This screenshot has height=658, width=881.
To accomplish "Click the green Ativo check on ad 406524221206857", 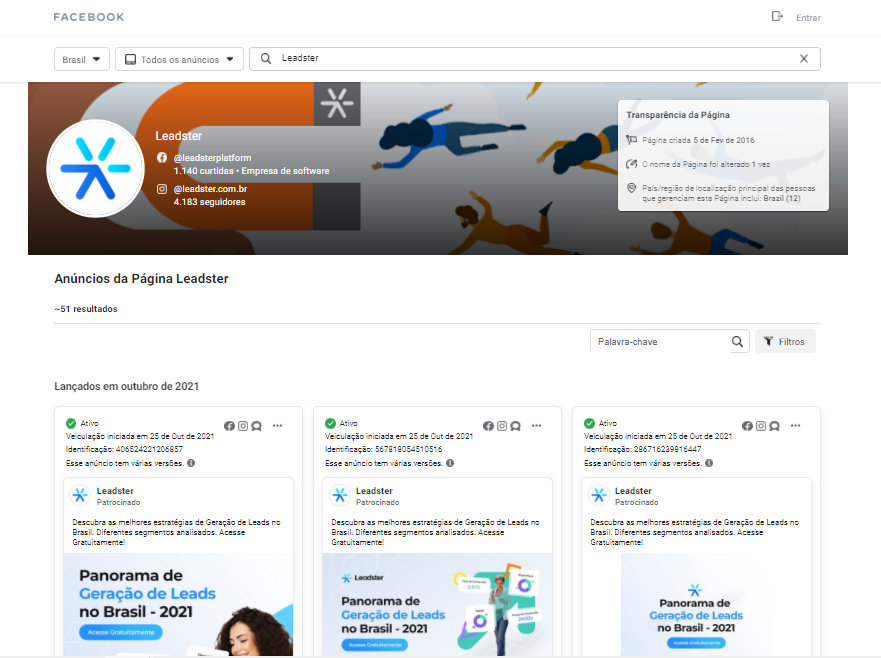I will point(71,423).
